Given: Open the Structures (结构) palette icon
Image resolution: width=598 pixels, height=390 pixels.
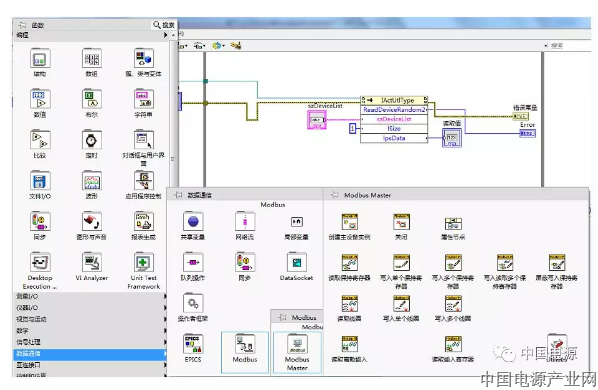Looking at the screenshot, I should (x=40, y=59).
